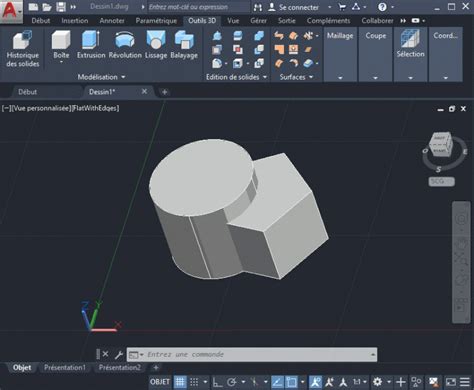
Task: Toggle isolate objects icon in status bar
Action: [x=416, y=382]
